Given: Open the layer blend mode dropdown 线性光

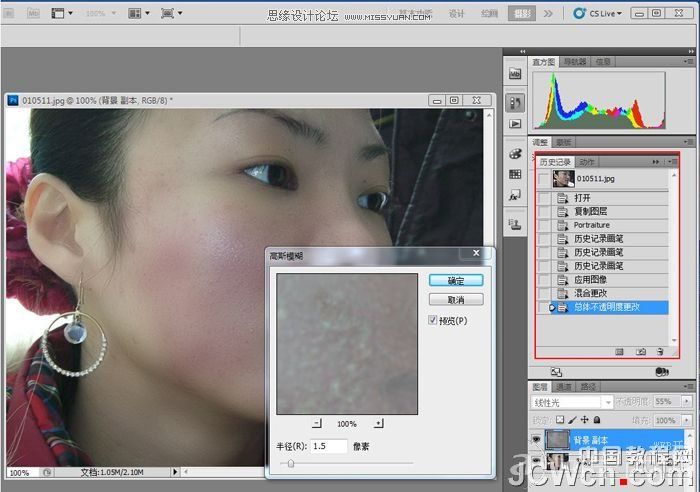Looking at the screenshot, I should click(x=572, y=402).
